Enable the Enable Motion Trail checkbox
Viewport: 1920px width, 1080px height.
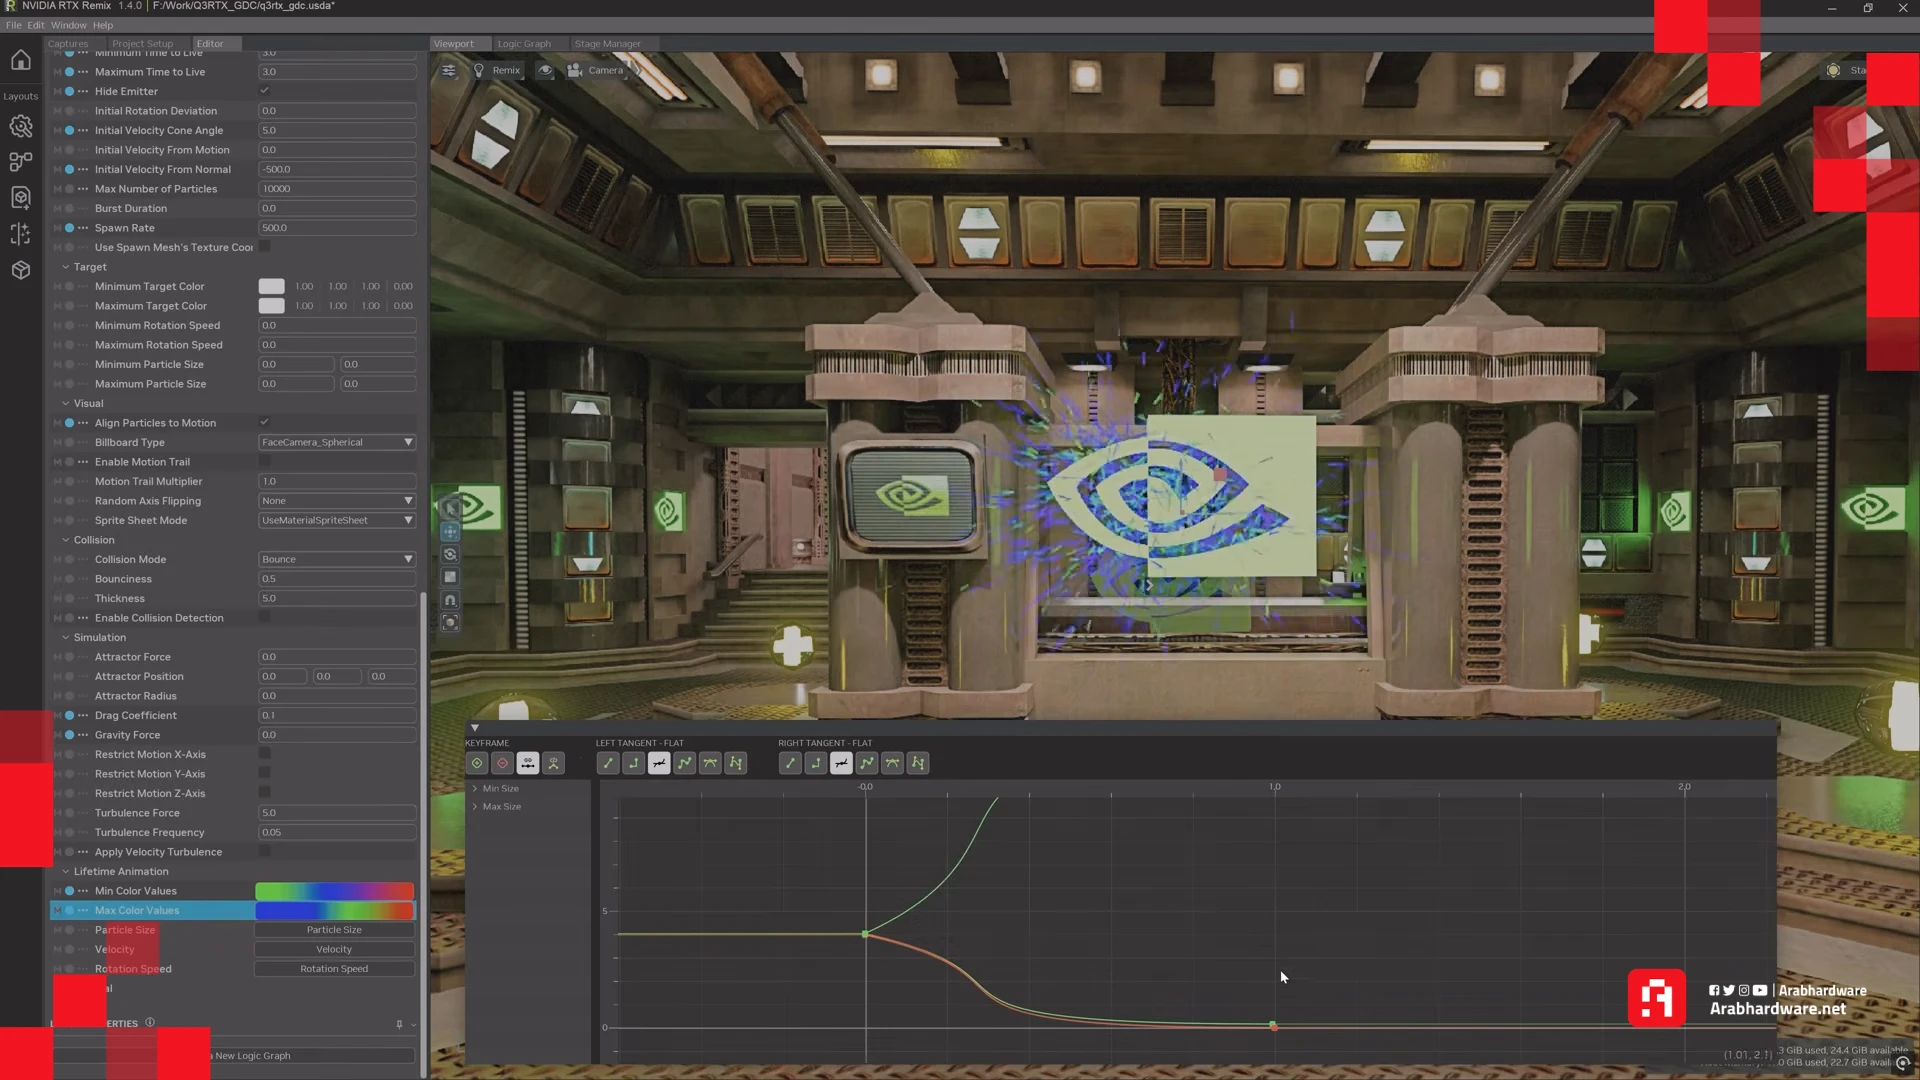point(263,462)
